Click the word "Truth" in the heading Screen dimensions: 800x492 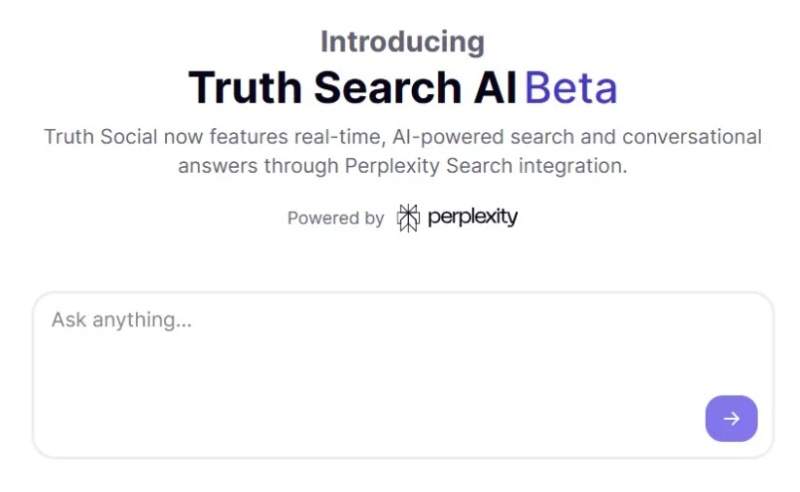coord(244,89)
